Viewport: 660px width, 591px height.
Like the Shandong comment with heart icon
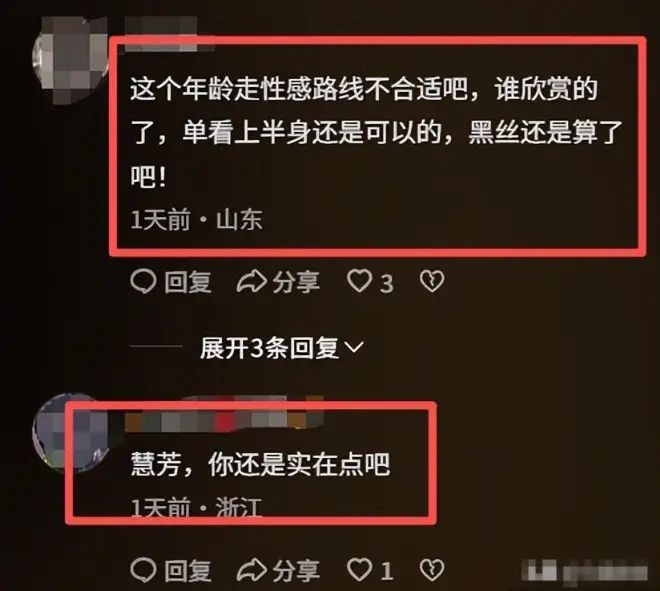359,281
